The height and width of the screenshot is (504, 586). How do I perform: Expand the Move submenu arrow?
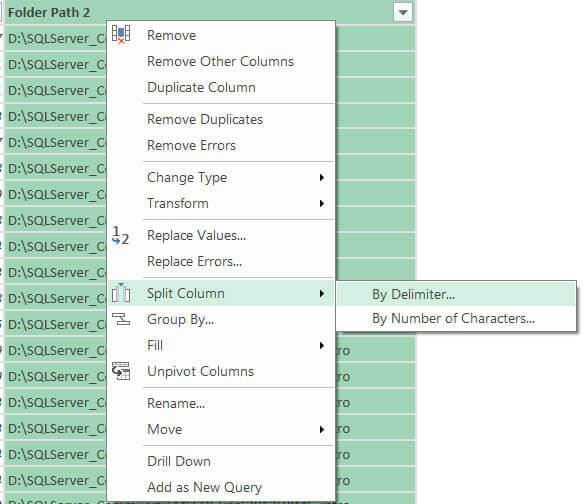pos(322,429)
